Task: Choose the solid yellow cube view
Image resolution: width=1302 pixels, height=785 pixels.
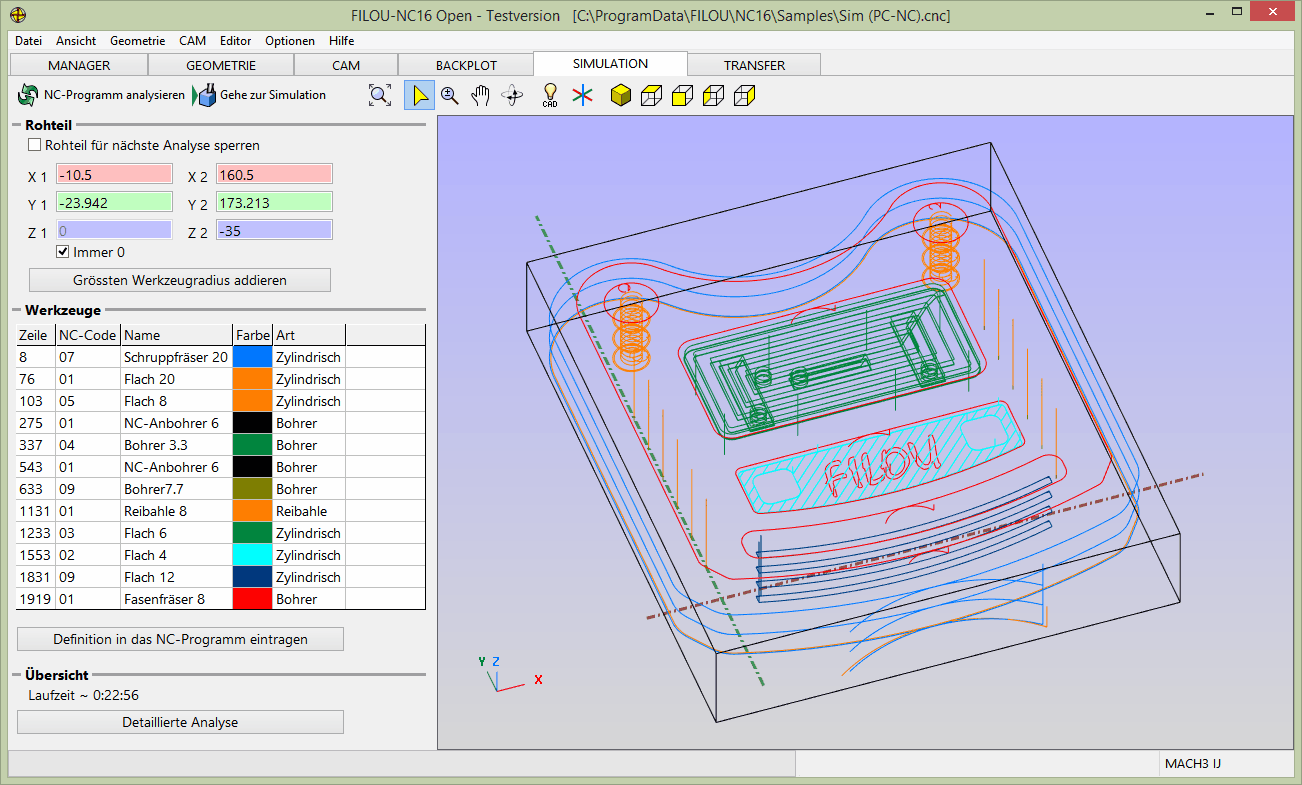Action: (620, 96)
